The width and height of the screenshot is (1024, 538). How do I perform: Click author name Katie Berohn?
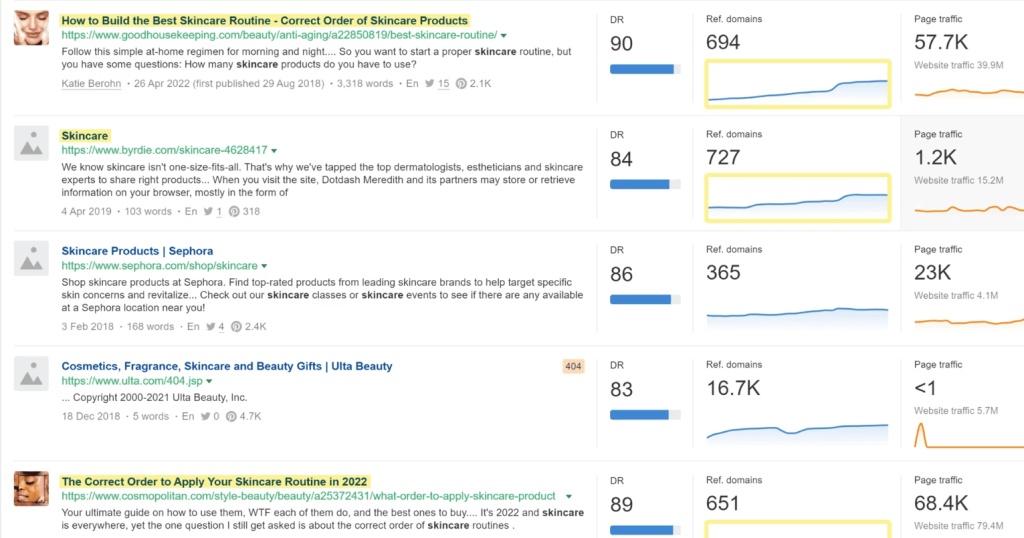pos(93,84)
